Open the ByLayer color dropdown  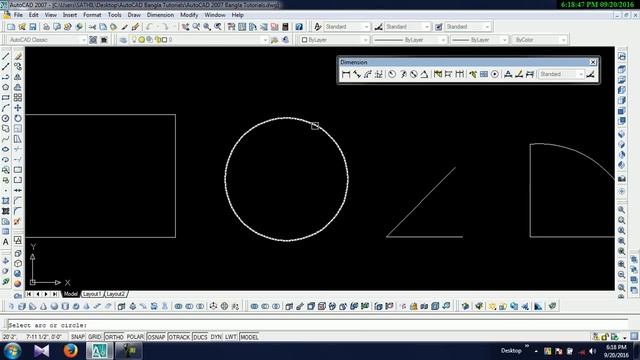(x=335, y=40)
